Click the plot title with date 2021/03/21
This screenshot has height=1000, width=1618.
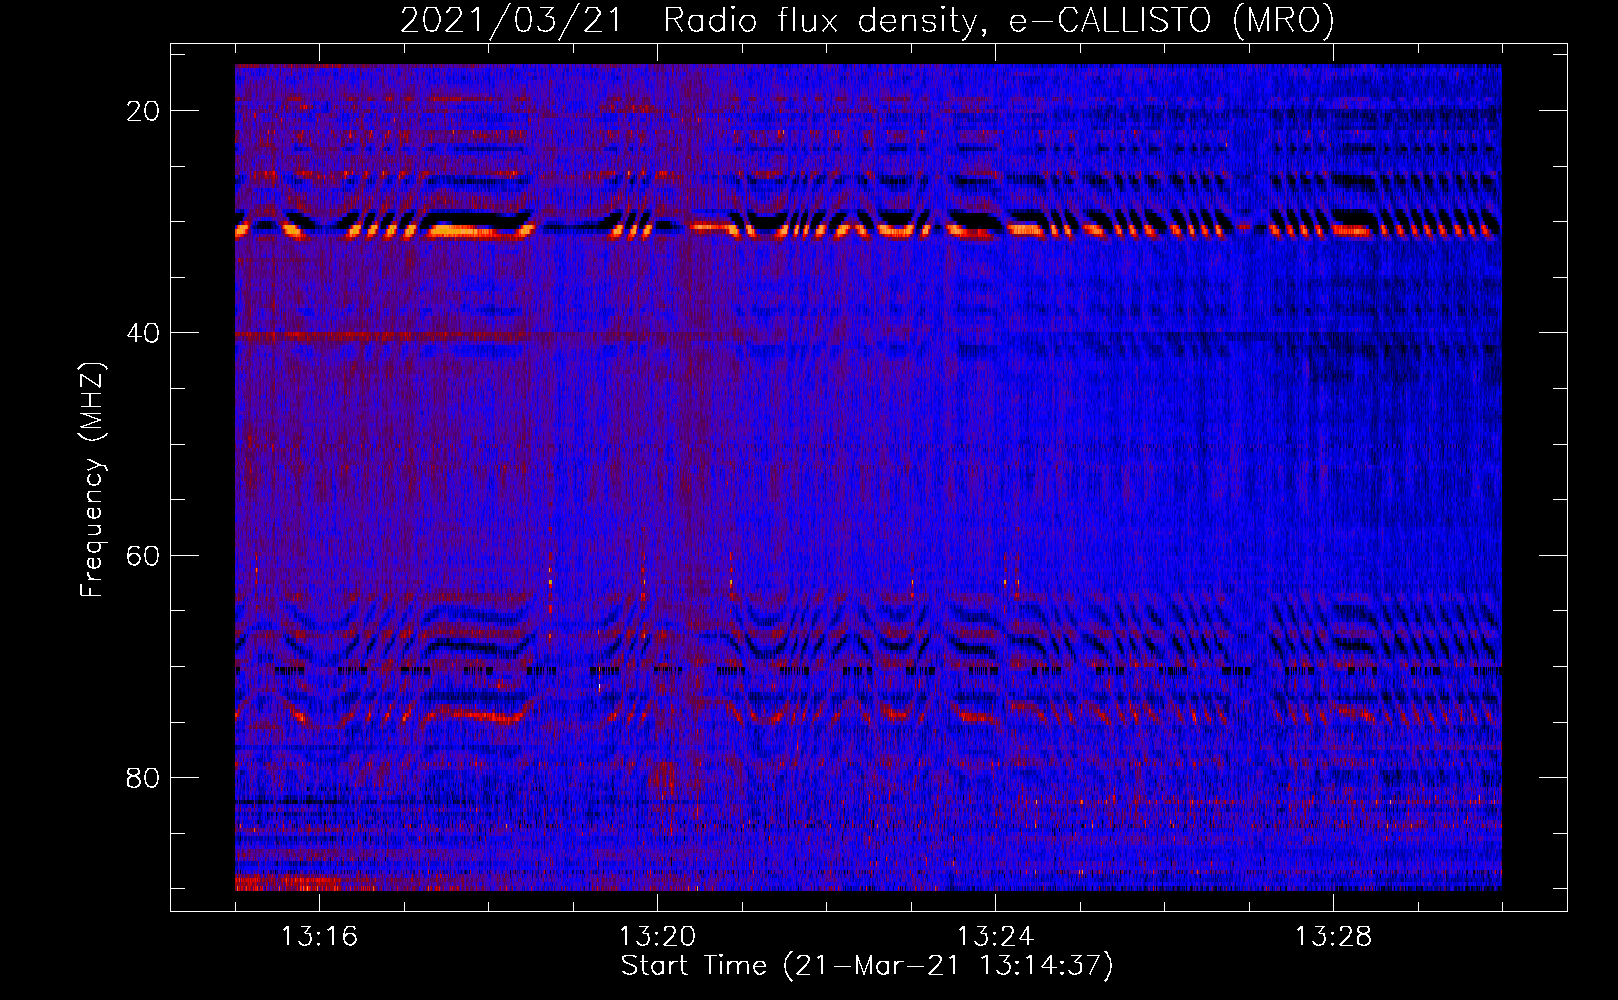[x=867, y=20]
